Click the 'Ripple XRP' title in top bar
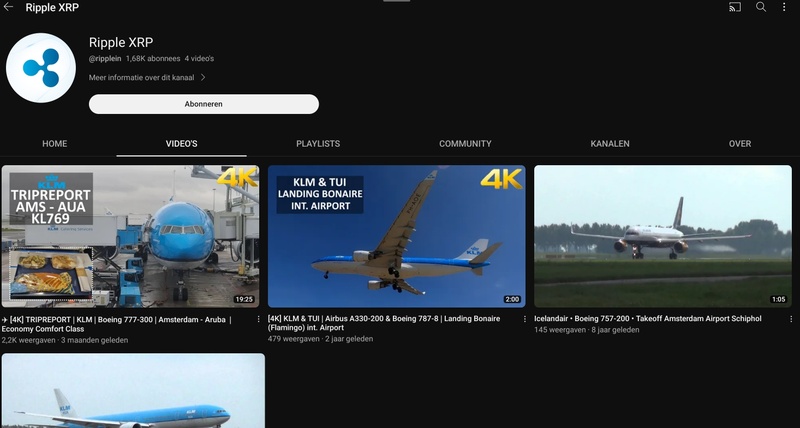The height and width of the screenshot is (428, 800). [x=52, y=8]
